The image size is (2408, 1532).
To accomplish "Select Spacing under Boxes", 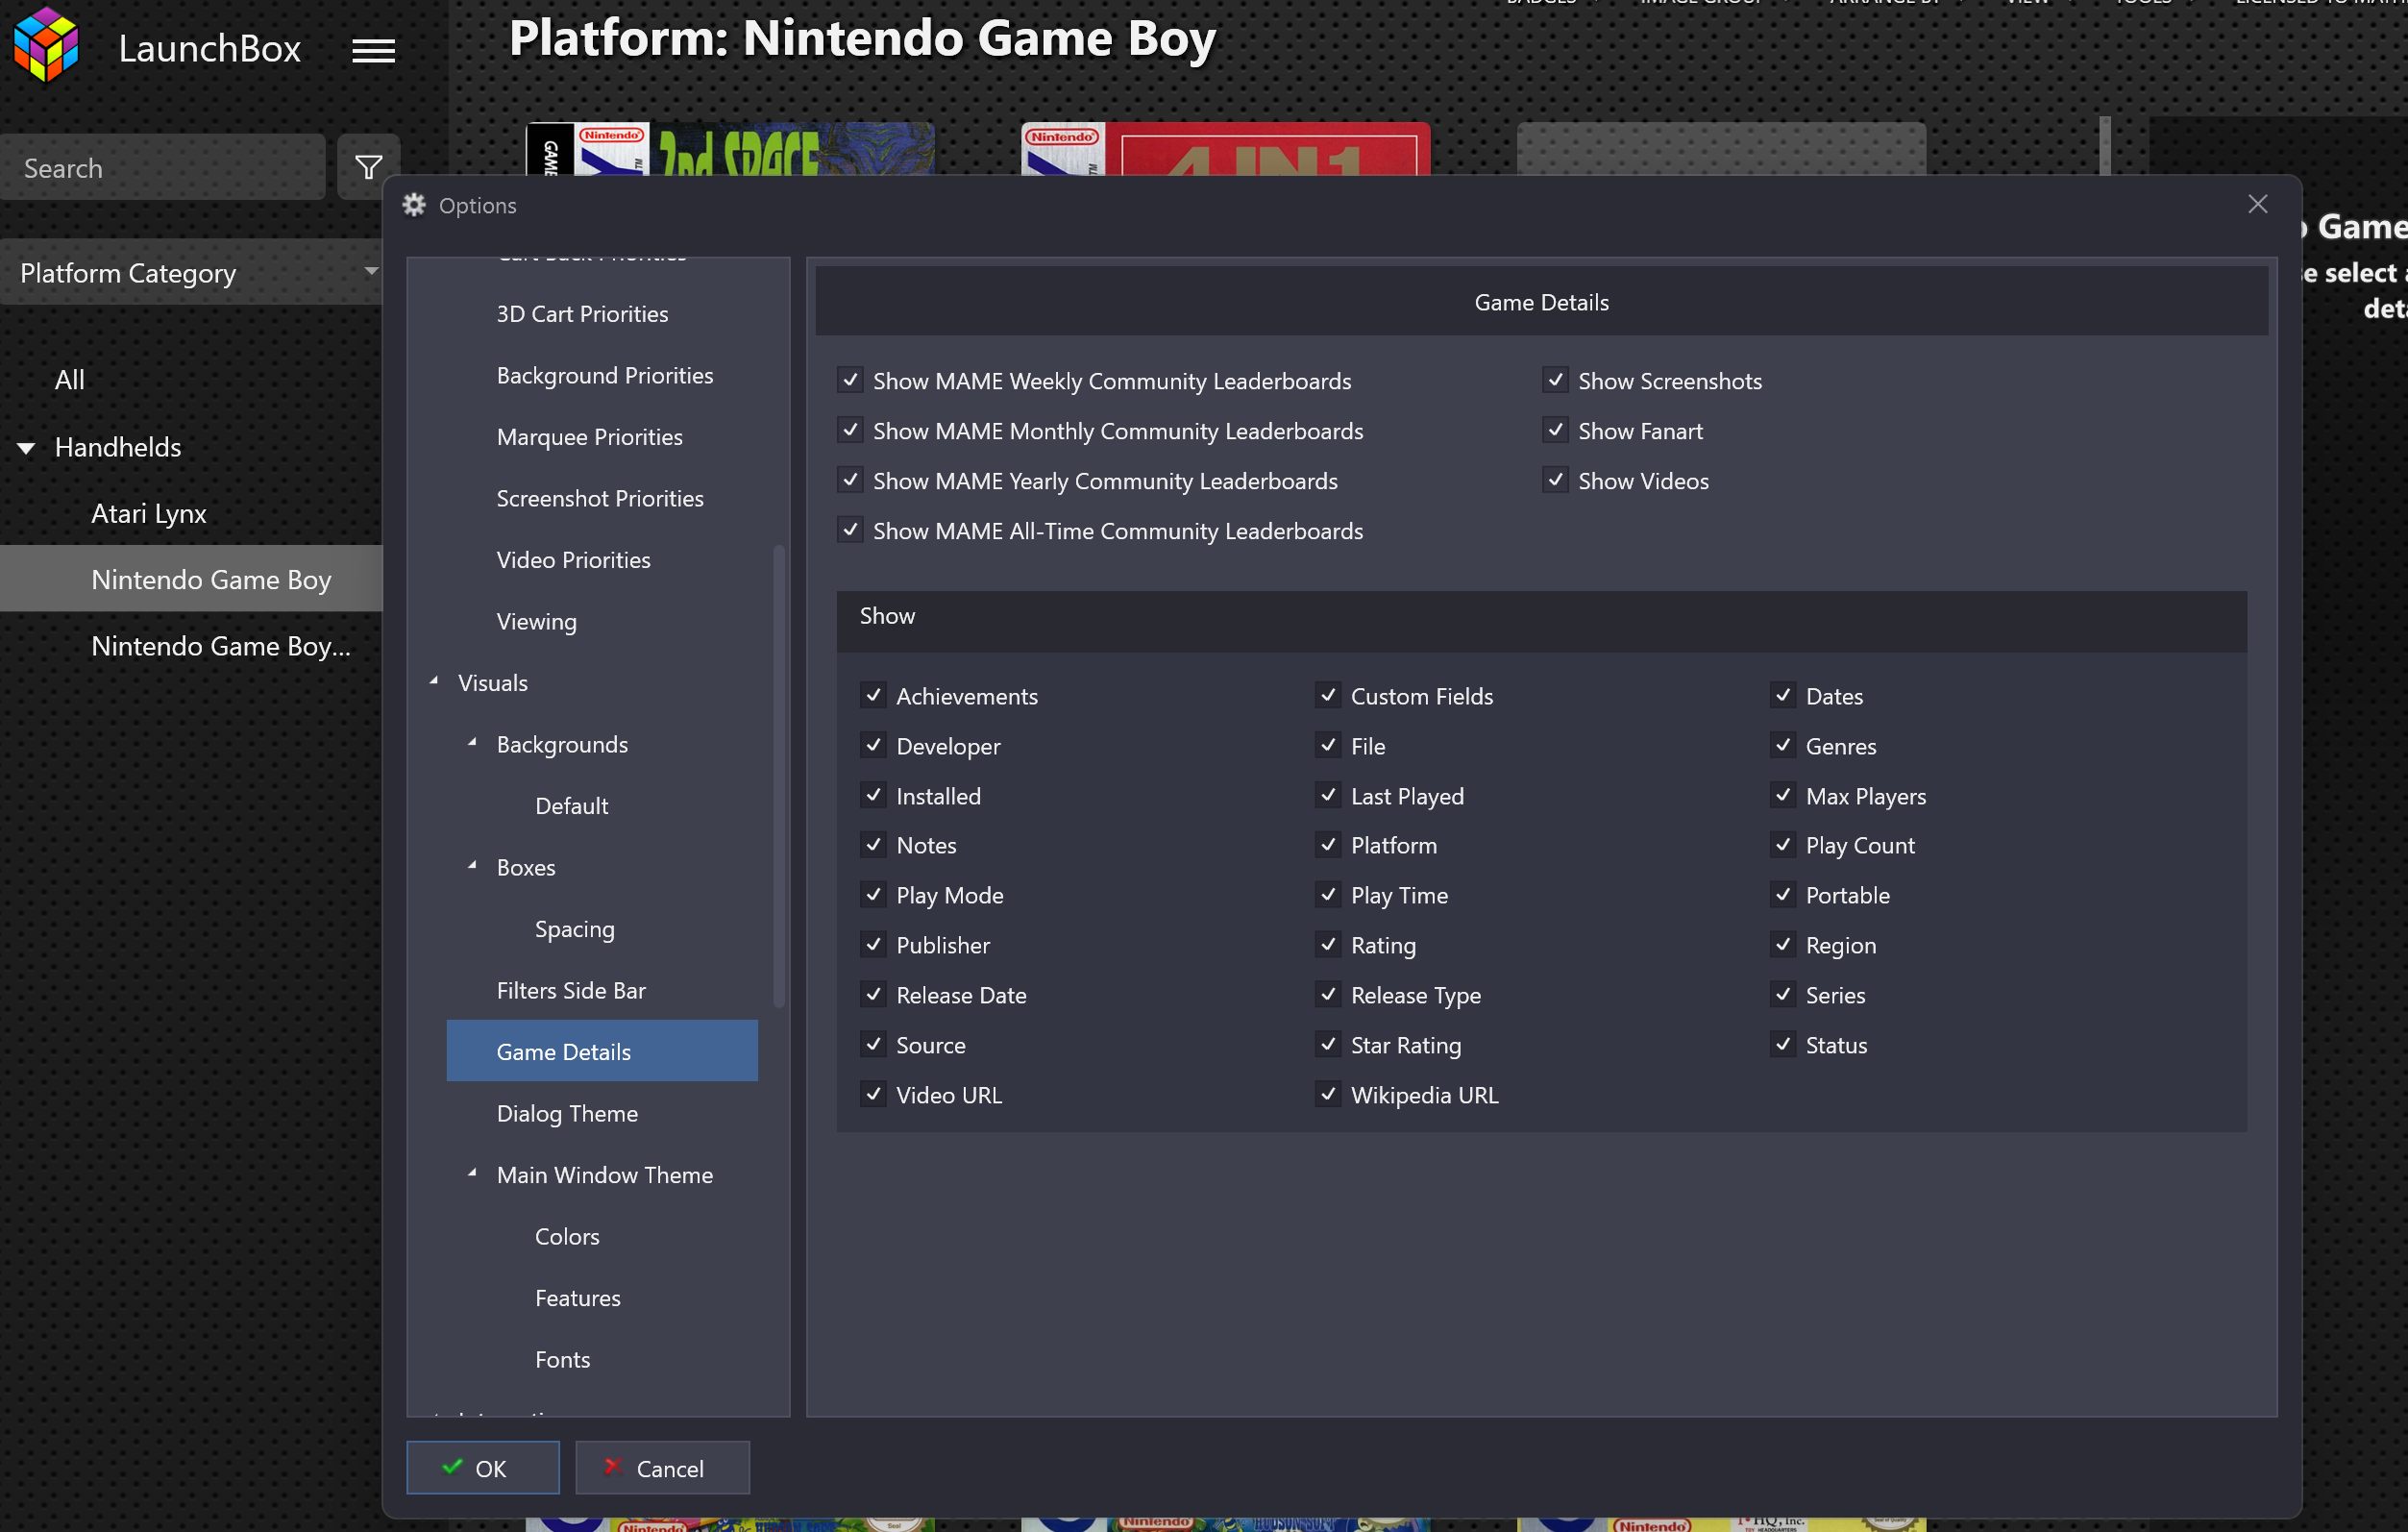I will tap(574, 929).
